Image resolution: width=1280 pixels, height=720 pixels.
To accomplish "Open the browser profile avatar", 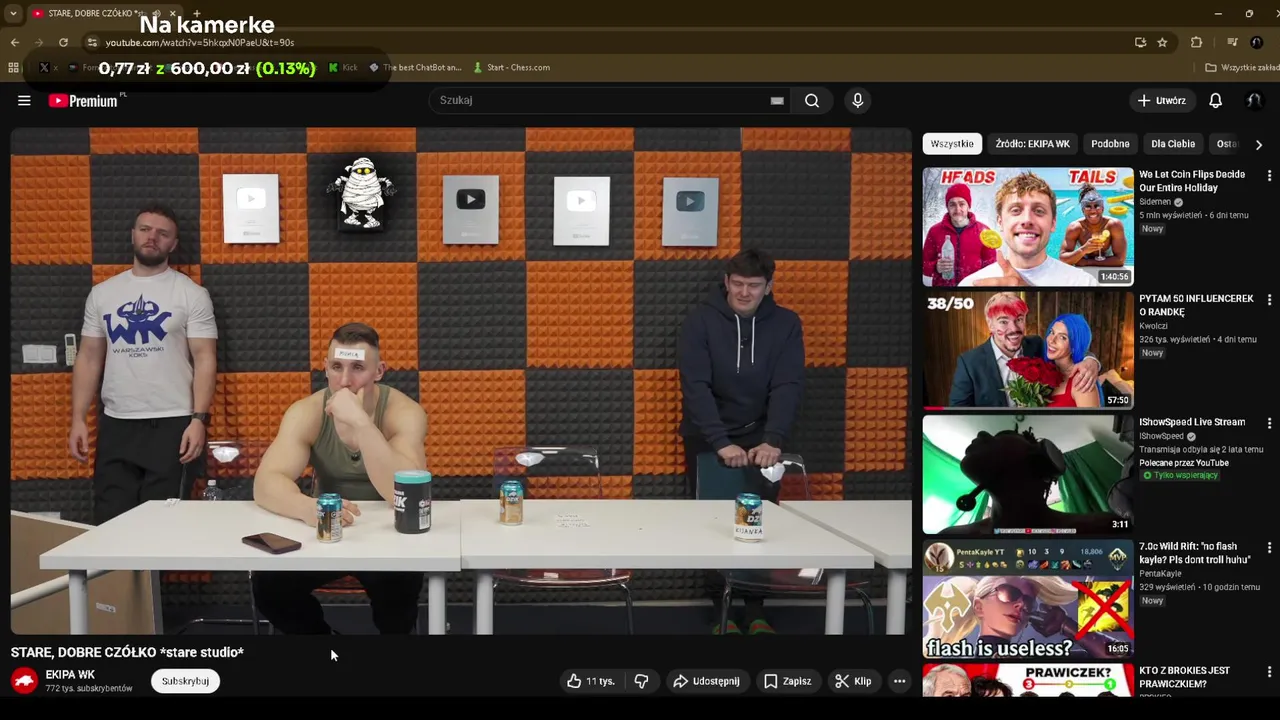I will [x=1257, y=42].
